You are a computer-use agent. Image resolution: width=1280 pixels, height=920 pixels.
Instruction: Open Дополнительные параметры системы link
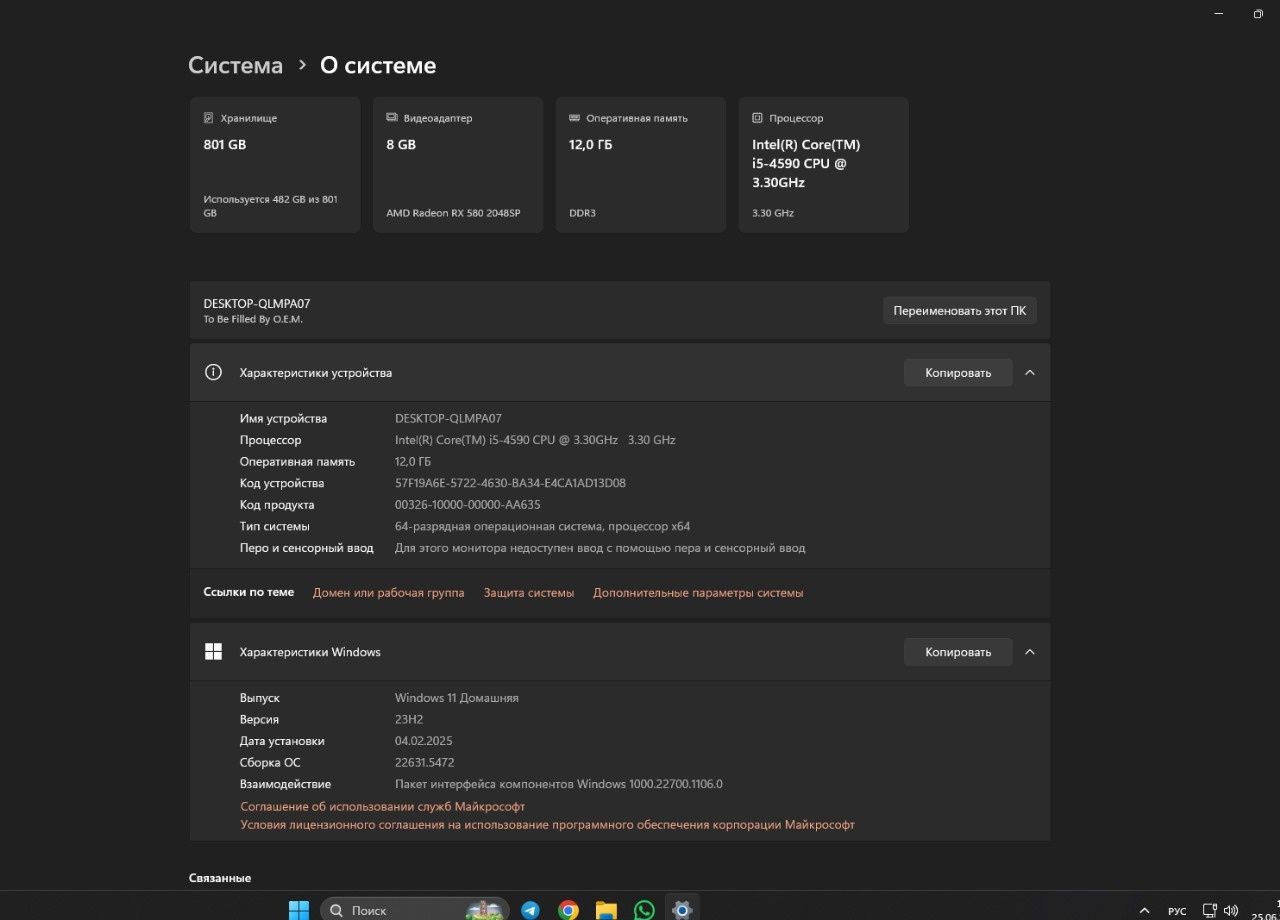coord(698,593)
